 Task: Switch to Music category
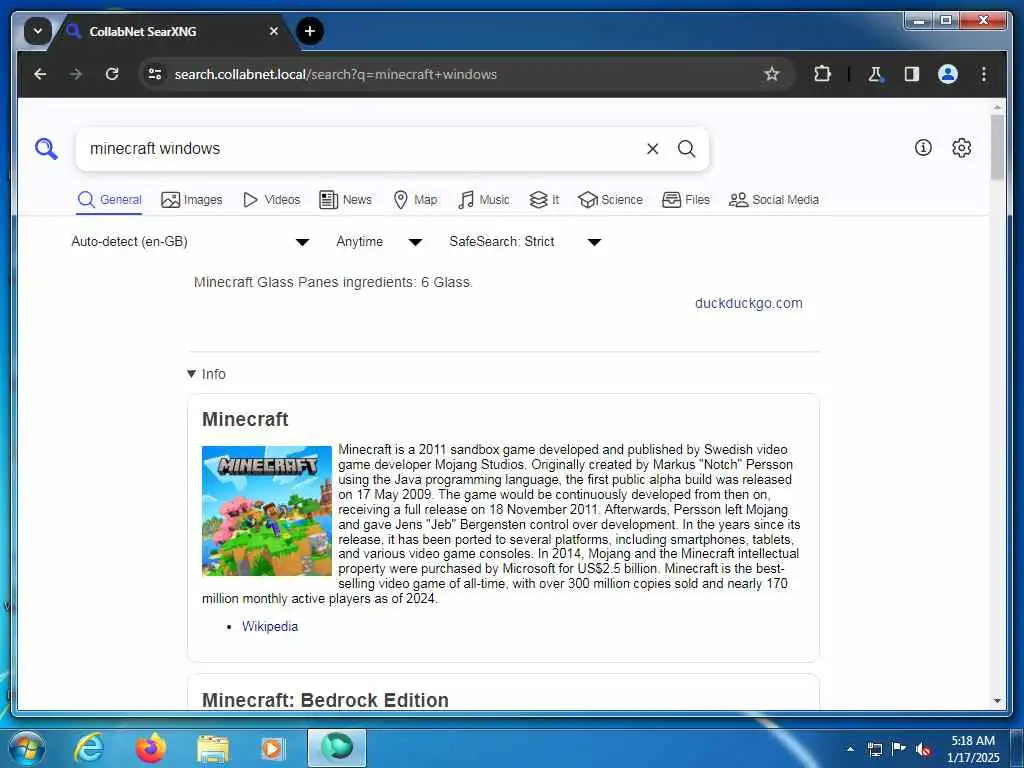(483, 200)
